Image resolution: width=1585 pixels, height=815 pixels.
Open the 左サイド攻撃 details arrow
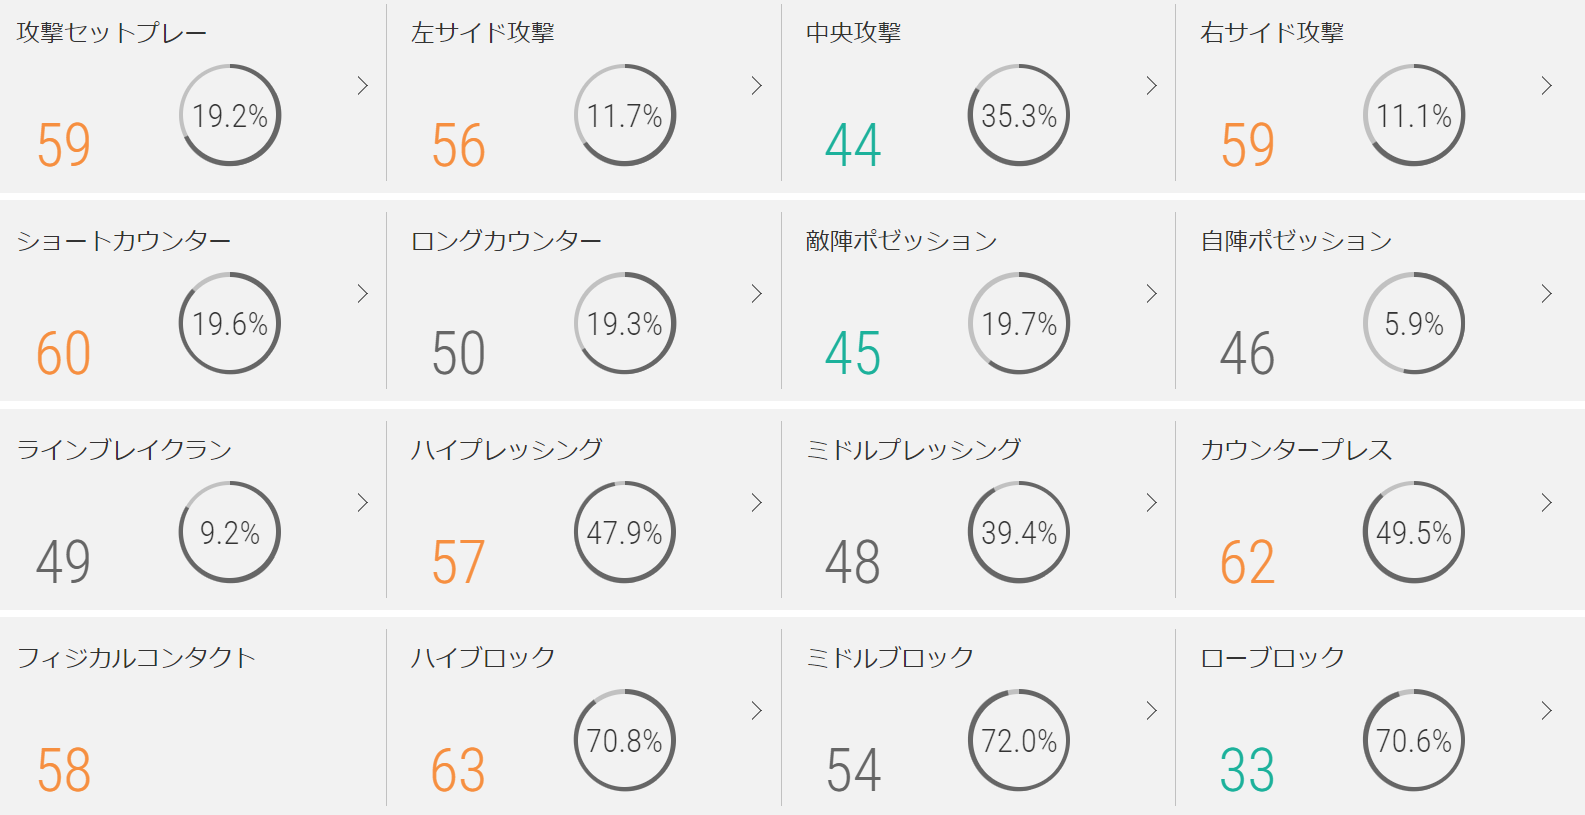tap(757, 86)
